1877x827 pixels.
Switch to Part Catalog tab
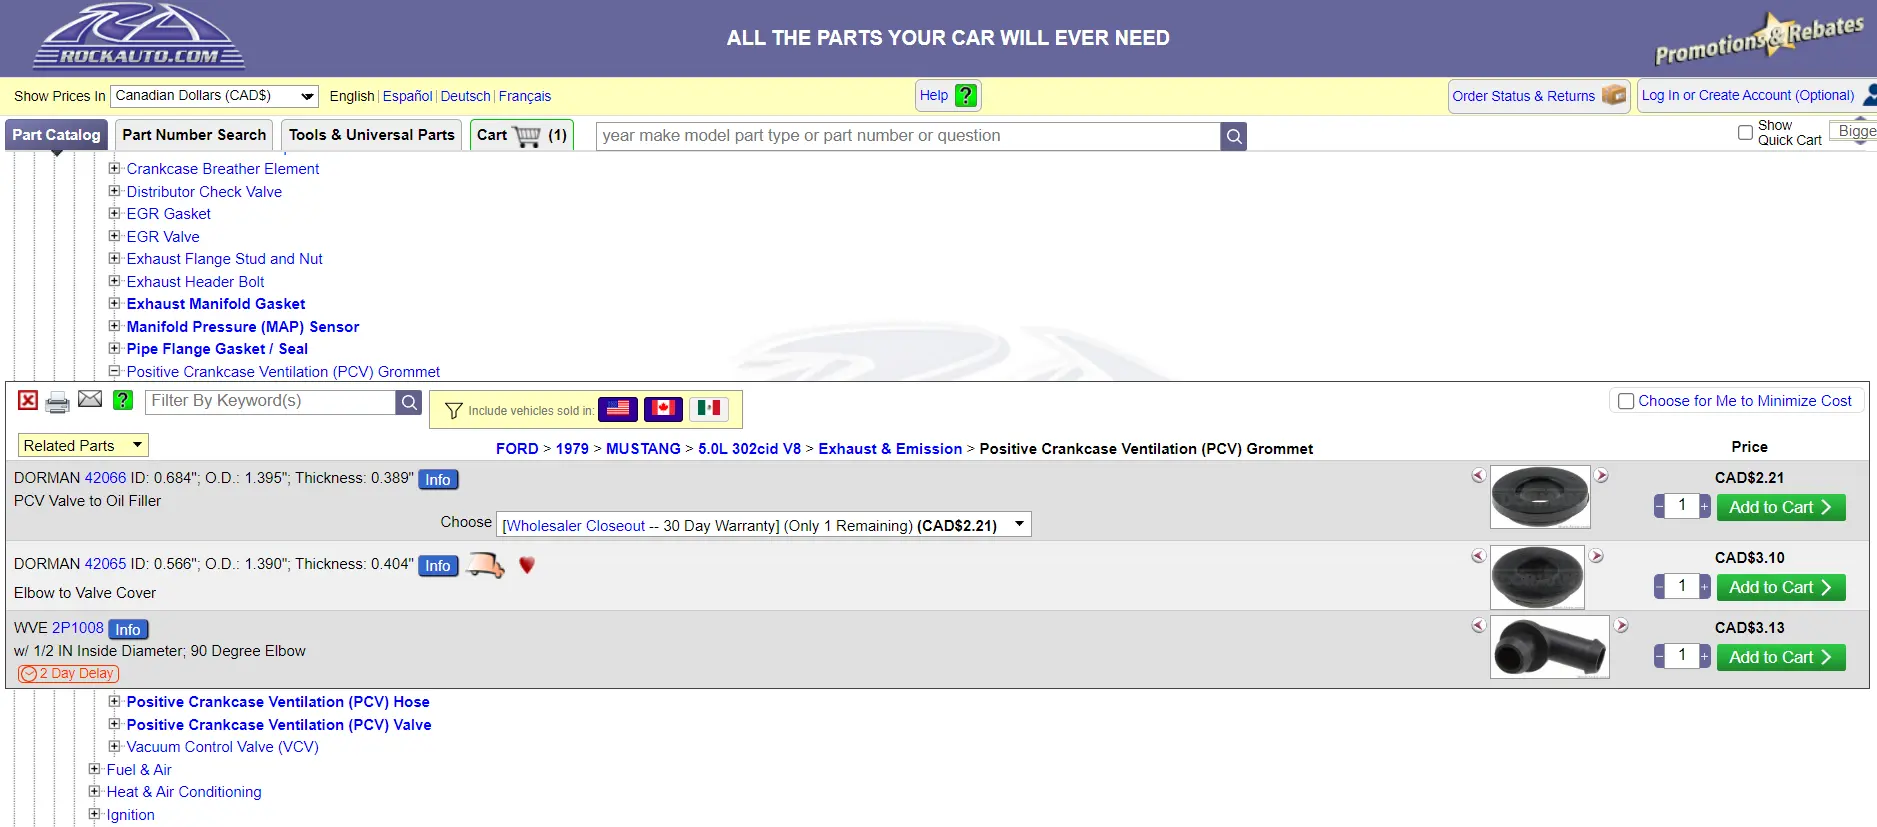pos(56,135)
